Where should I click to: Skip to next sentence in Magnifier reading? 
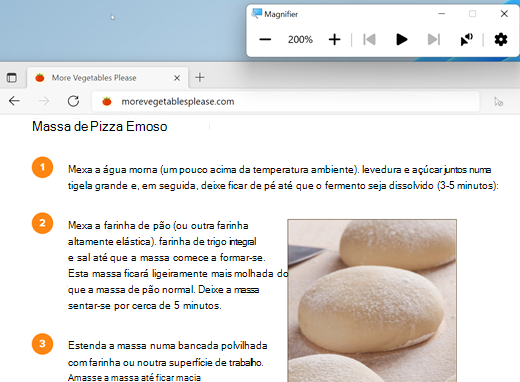pyautogui.click(x=434, y=39)
